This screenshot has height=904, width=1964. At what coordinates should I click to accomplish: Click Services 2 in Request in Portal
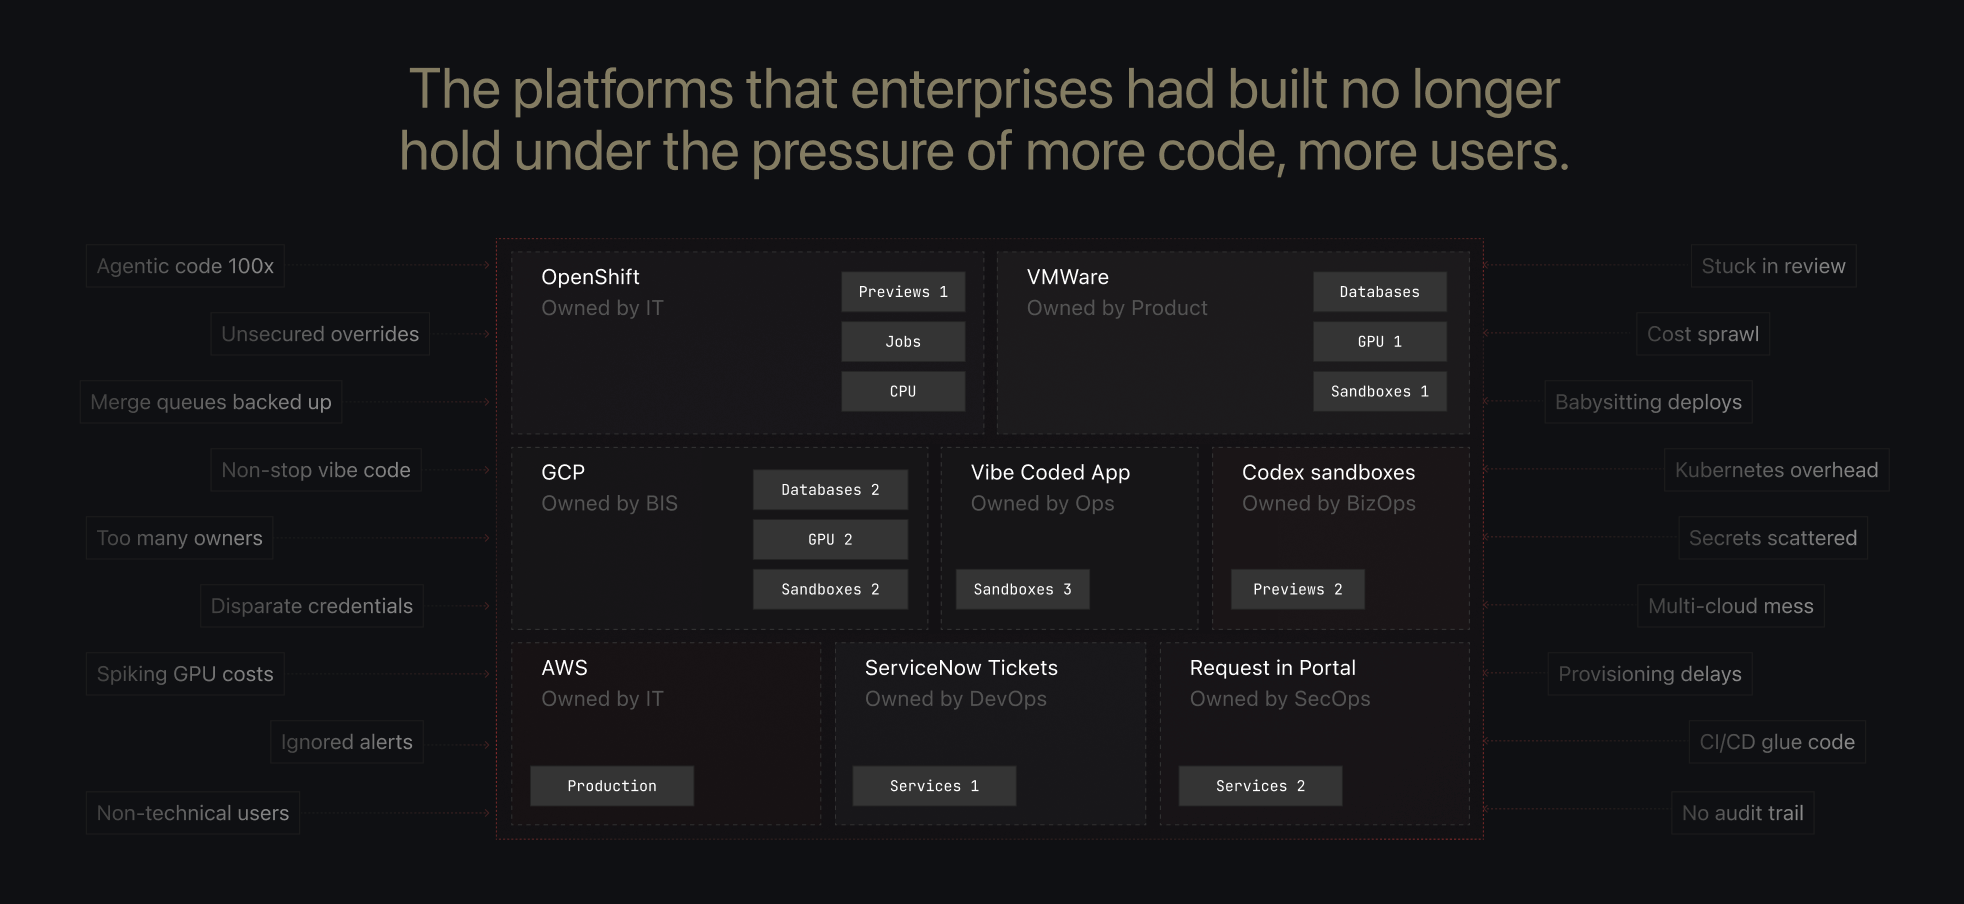coord(1260,786)
